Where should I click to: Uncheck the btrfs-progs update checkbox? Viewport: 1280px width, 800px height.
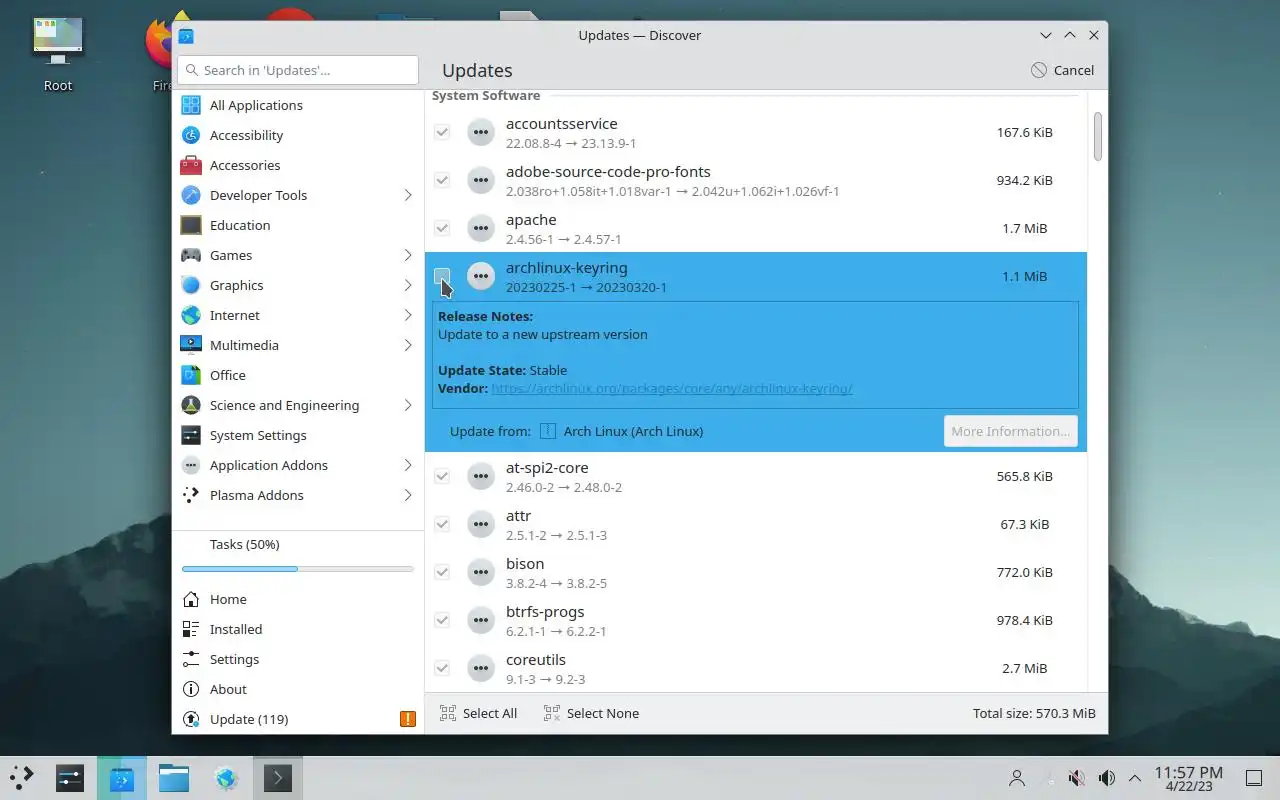click(442, 620)
